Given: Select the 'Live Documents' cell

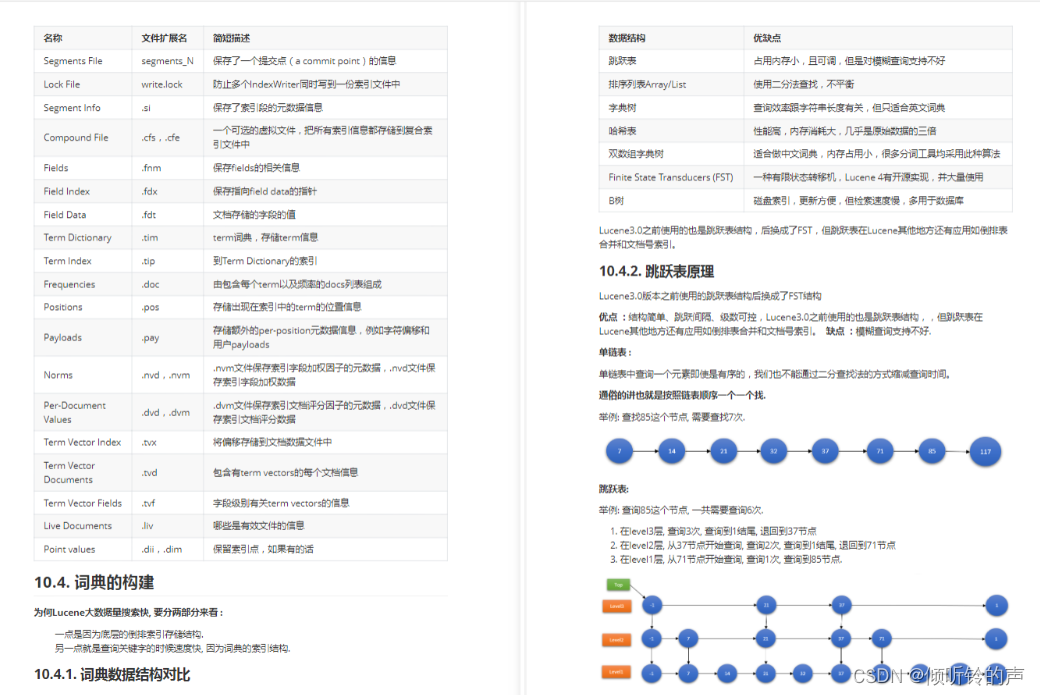Looking at the screenshot, I should (83, 526).
